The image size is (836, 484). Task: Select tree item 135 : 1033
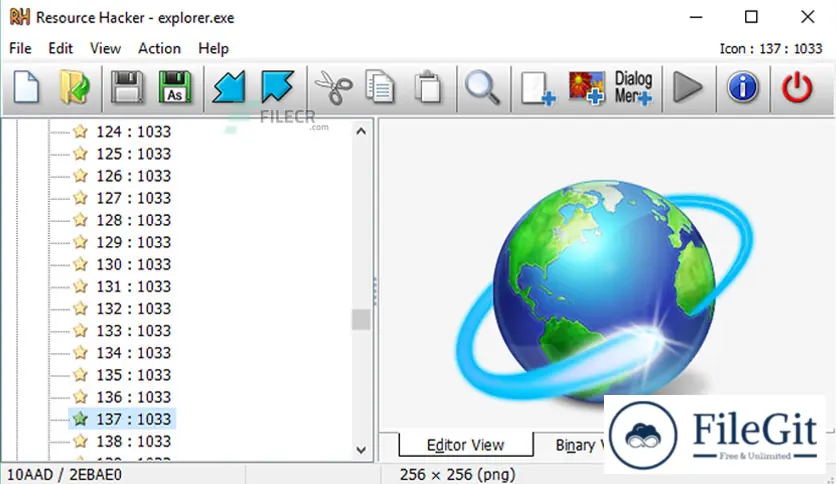pos(133,375)
